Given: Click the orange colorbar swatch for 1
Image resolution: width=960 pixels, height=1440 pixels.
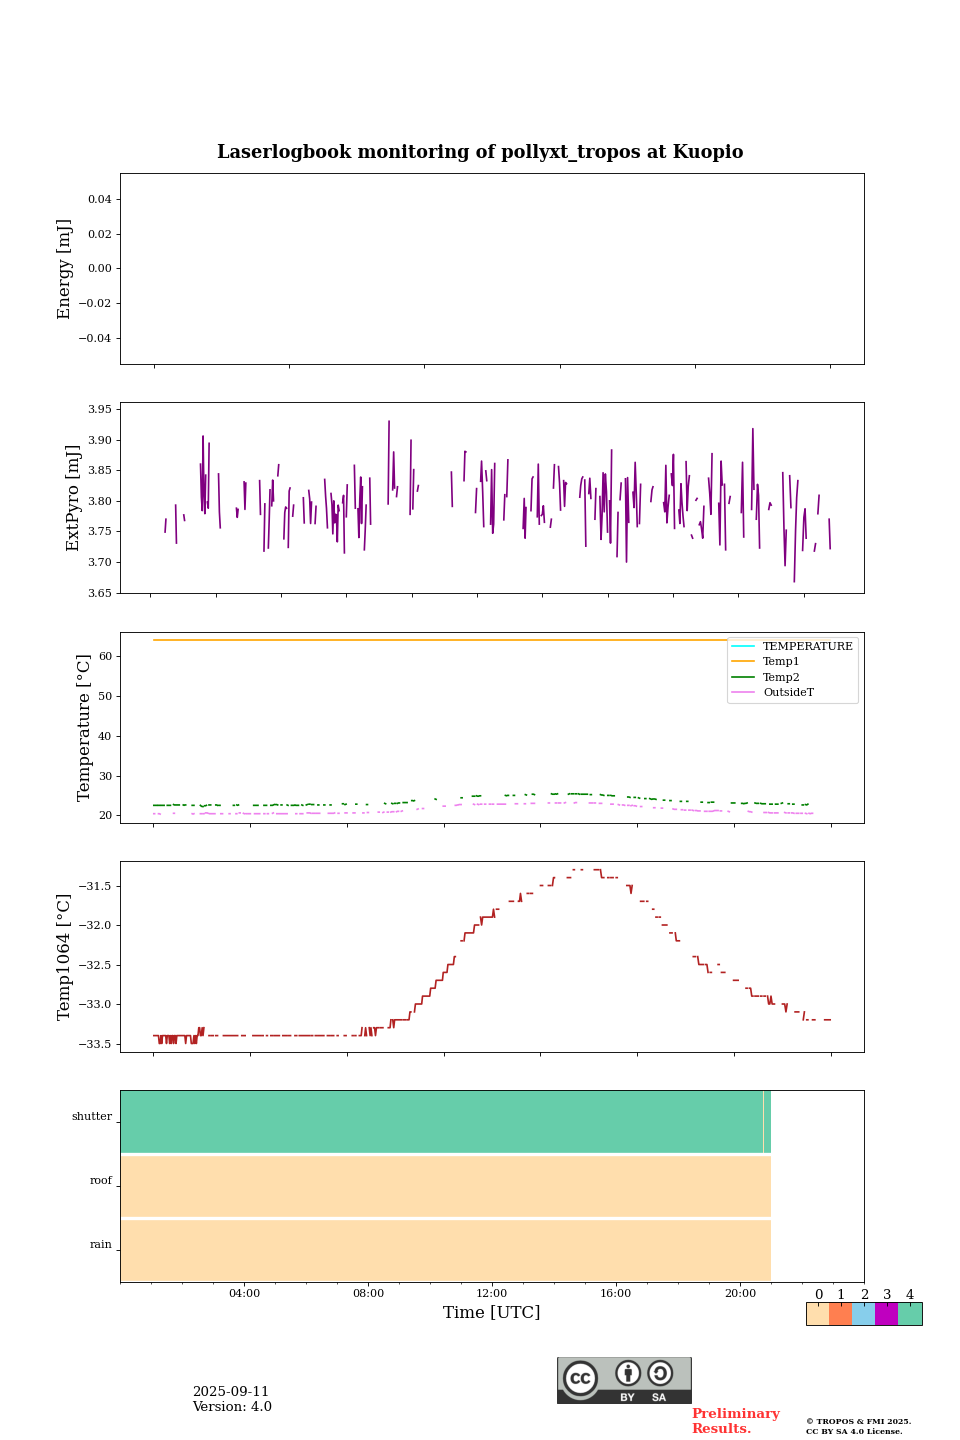Looking at the screenshot, I should (840, 1314).
